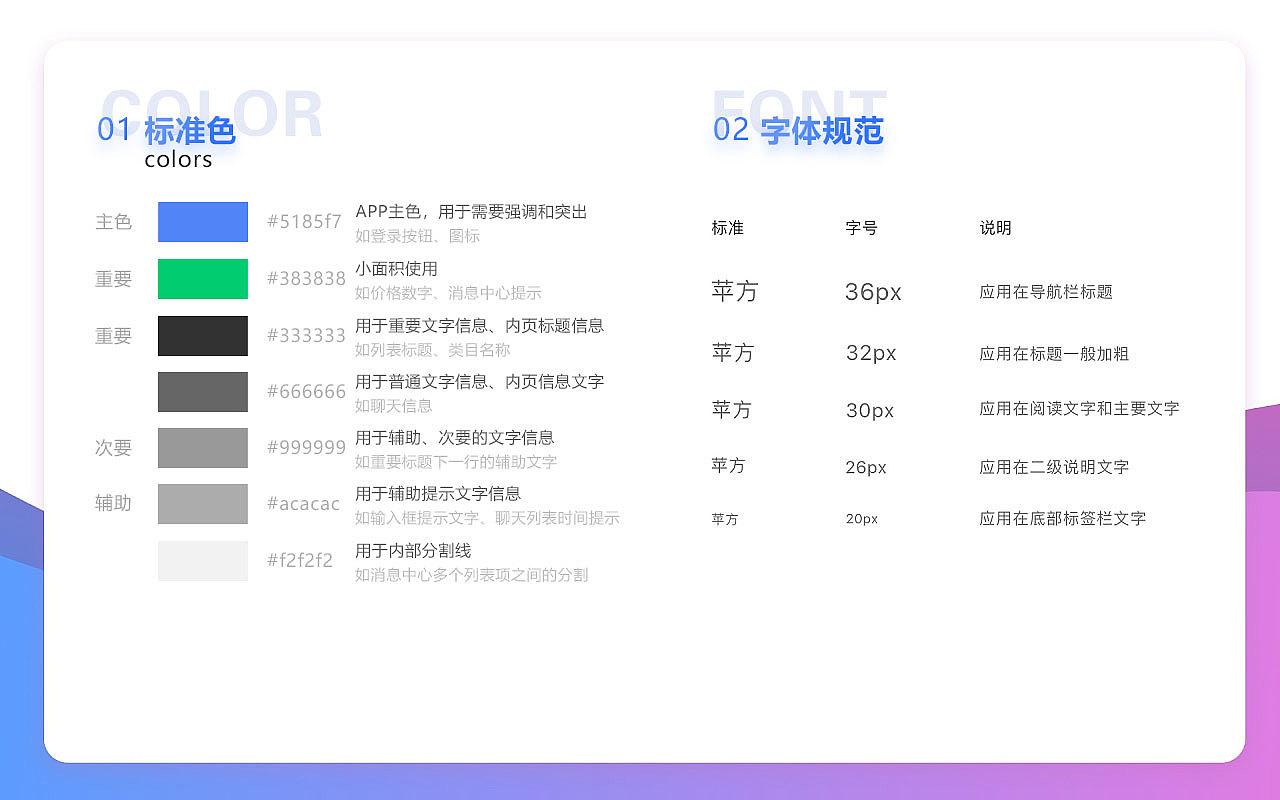Click the 主色 row label
This screenshot has width=1280, height=800.
(113, 222)
